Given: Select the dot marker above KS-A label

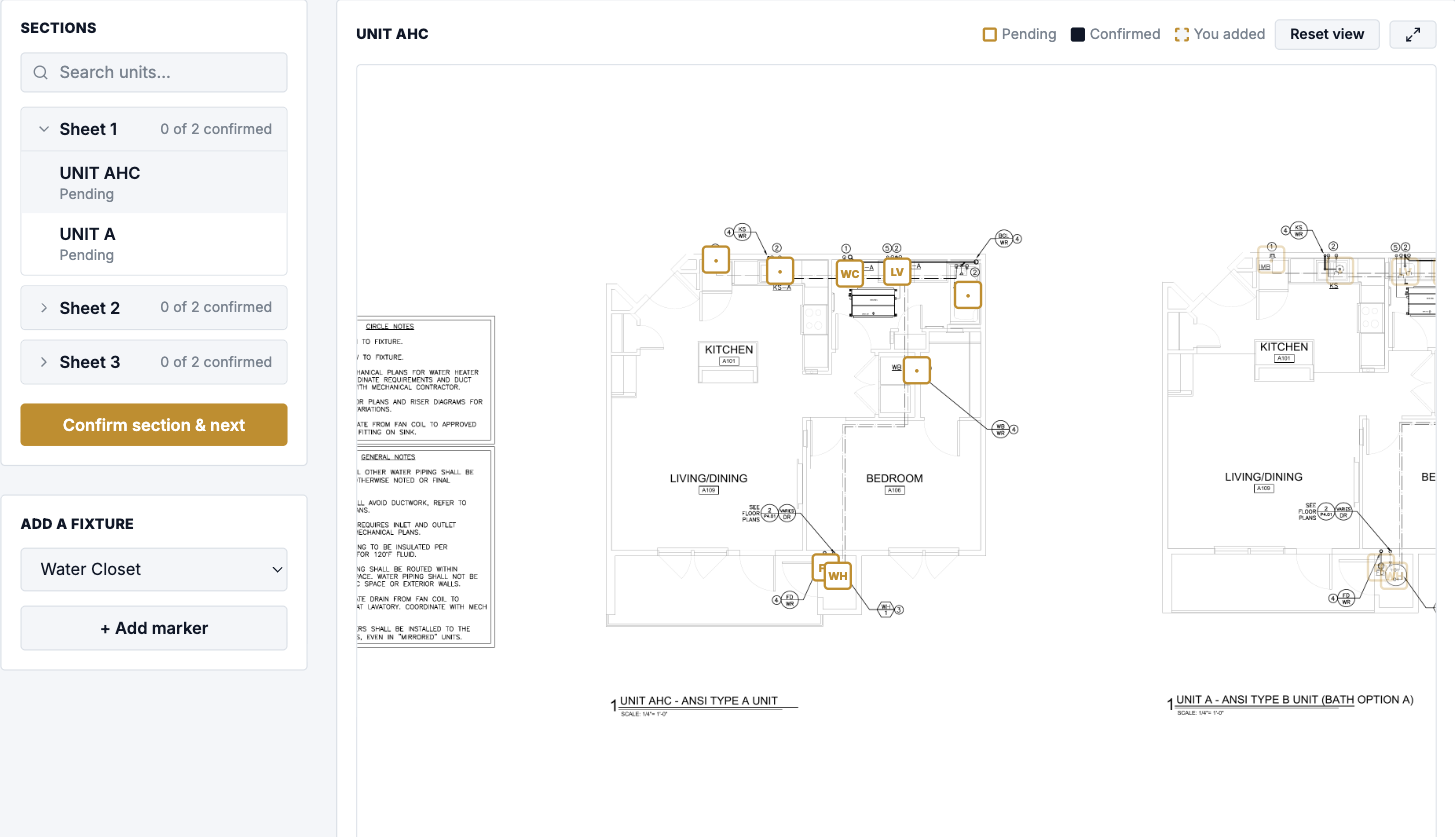Looking at the screenshot, I should (780, 271).
